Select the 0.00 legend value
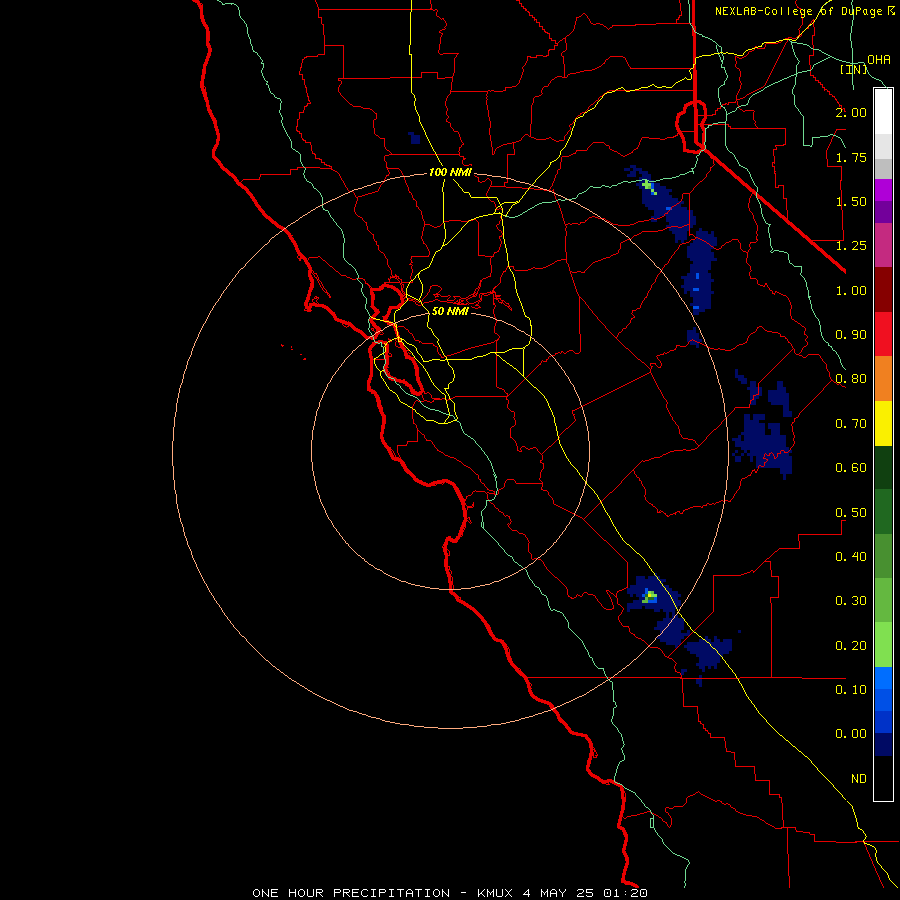The height and width of the screenshot is (900, 900). click(x=851, y=734)
